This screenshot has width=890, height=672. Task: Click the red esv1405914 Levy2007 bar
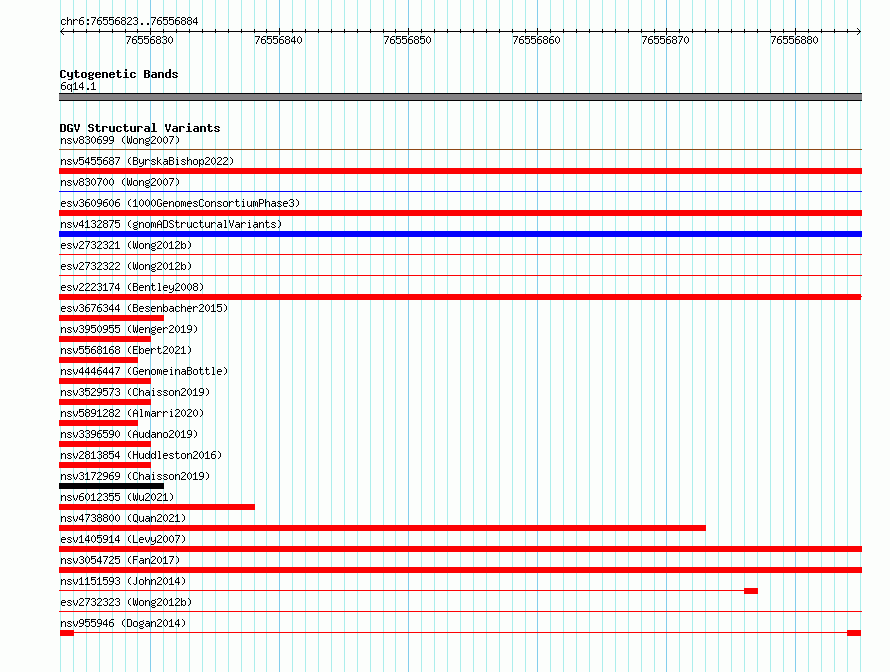pyautogui.click(x=460, y=549)
